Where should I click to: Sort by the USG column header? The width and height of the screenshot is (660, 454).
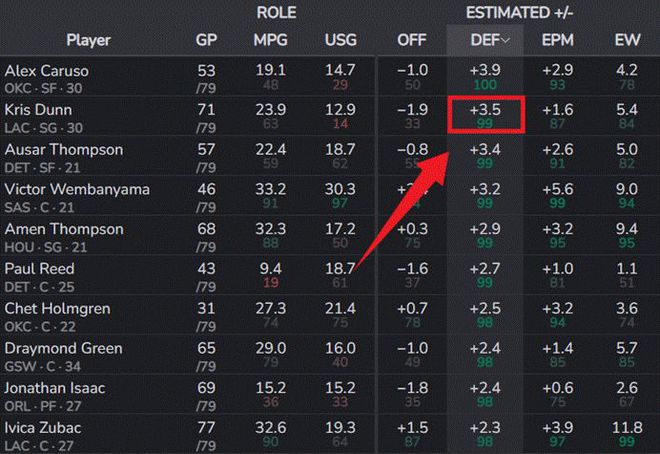click(340, 41)
